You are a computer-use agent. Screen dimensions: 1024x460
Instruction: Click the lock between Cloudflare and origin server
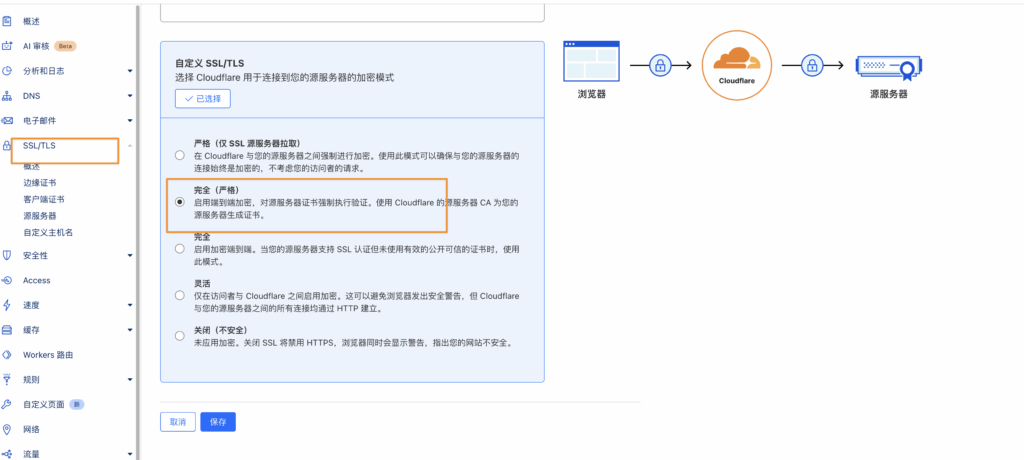click(812, 65)
